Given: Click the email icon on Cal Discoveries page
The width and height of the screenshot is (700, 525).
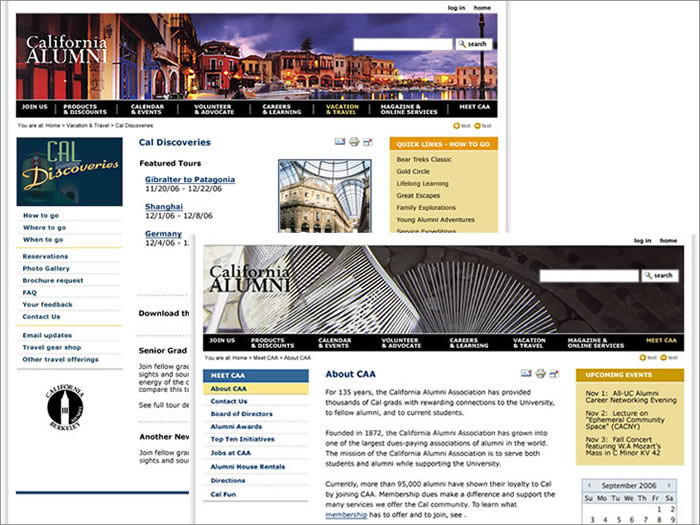Looking at the screenshot, I should (340, 142).
